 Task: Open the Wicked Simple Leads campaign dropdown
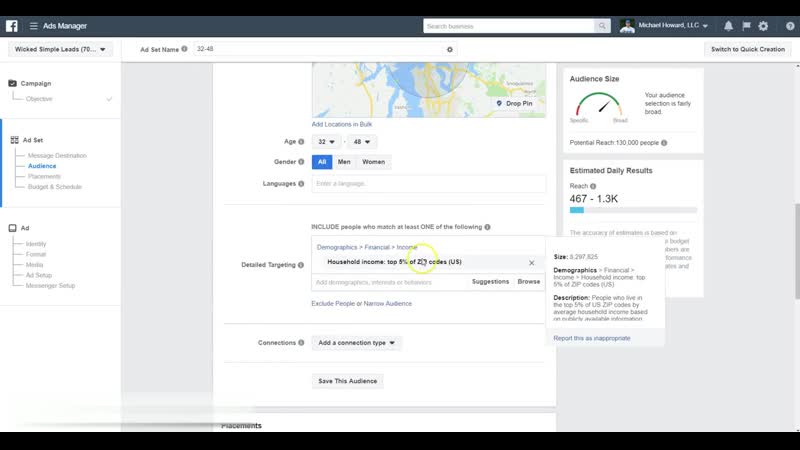click(x=60, y=49)
